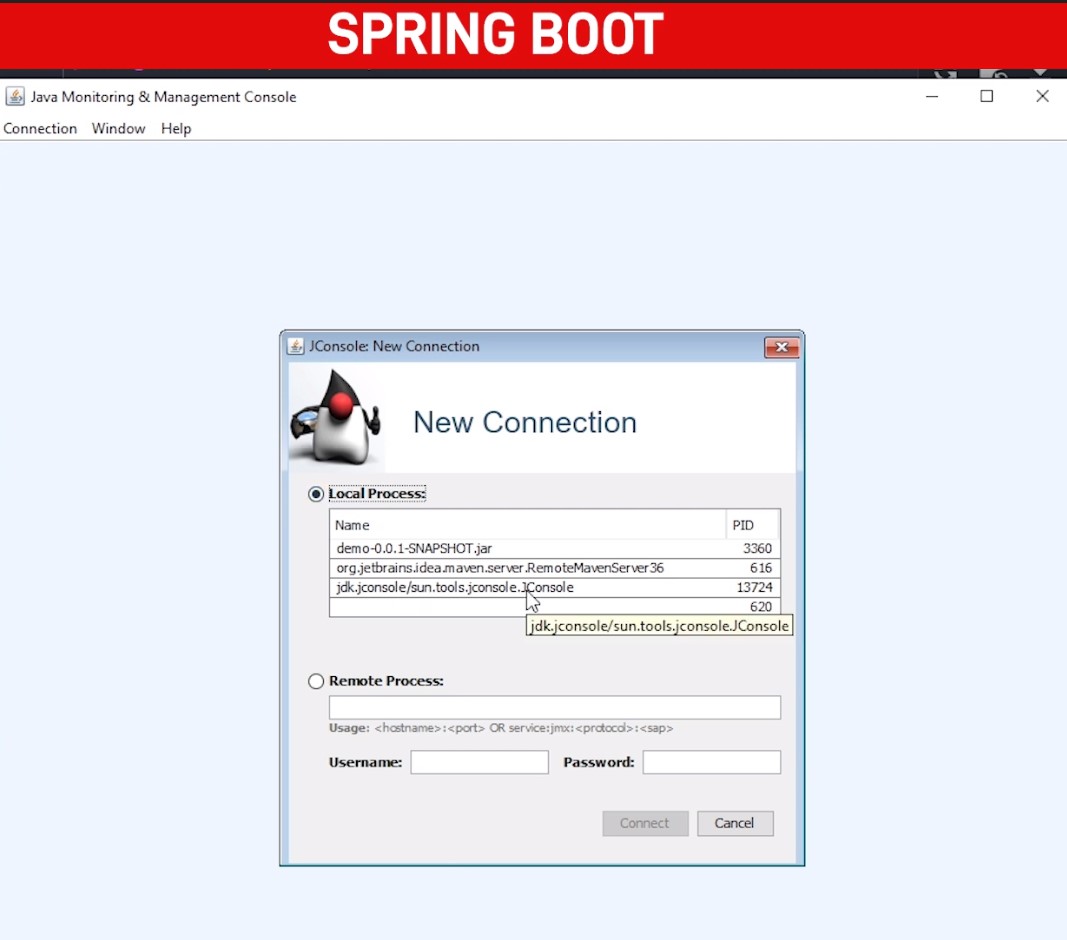The height and width of the screenshot is (940, 1067).
Task: Click the Remote Process hostname text field
Action: coord(554,707)
